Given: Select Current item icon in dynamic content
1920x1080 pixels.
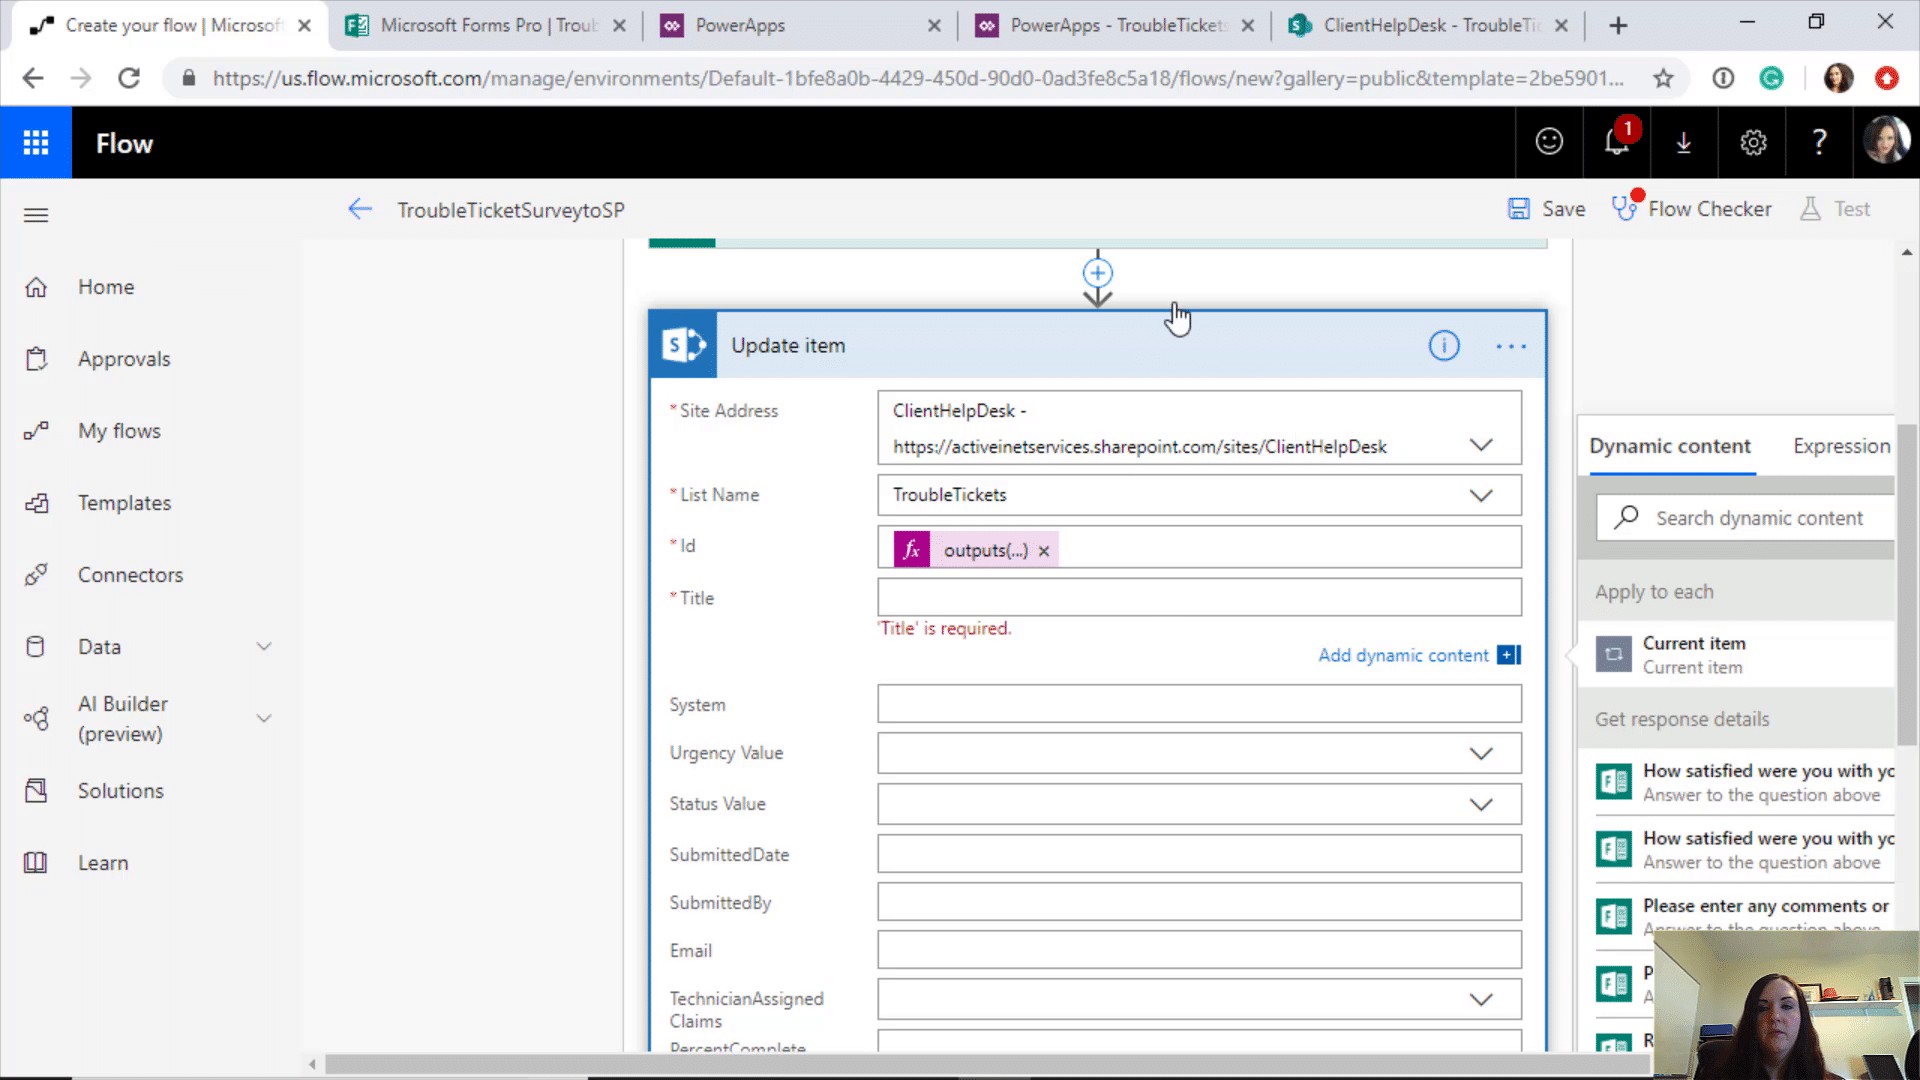Looking at the screenshot, I should pos(1613,655).
